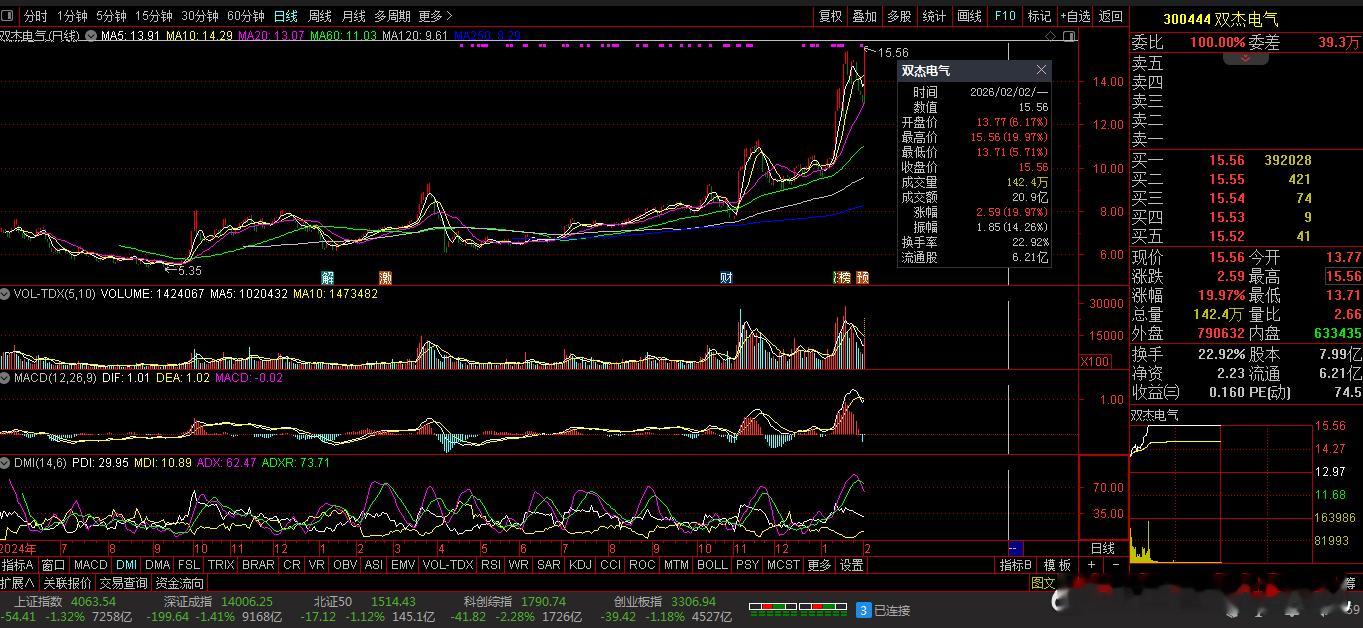
Task: Toggle the DMI indicator panel arrow
Action: click(x=5, y=463)
